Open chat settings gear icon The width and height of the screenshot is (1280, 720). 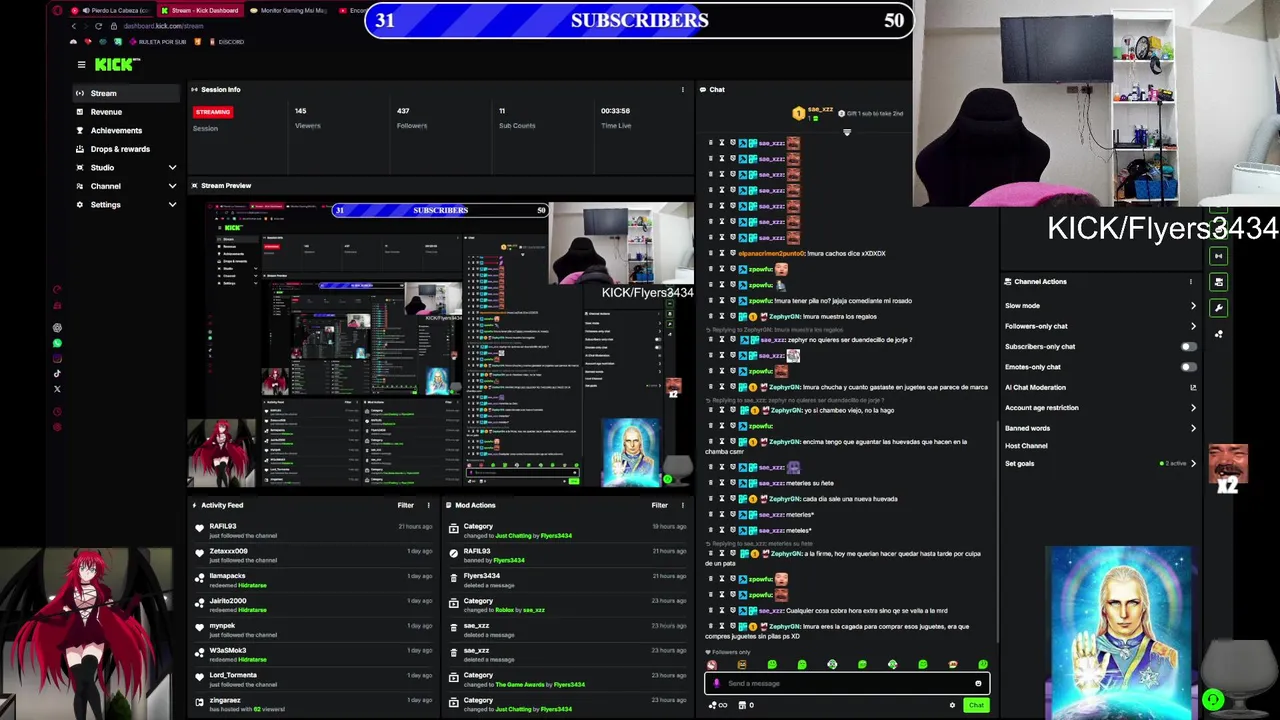952,706
